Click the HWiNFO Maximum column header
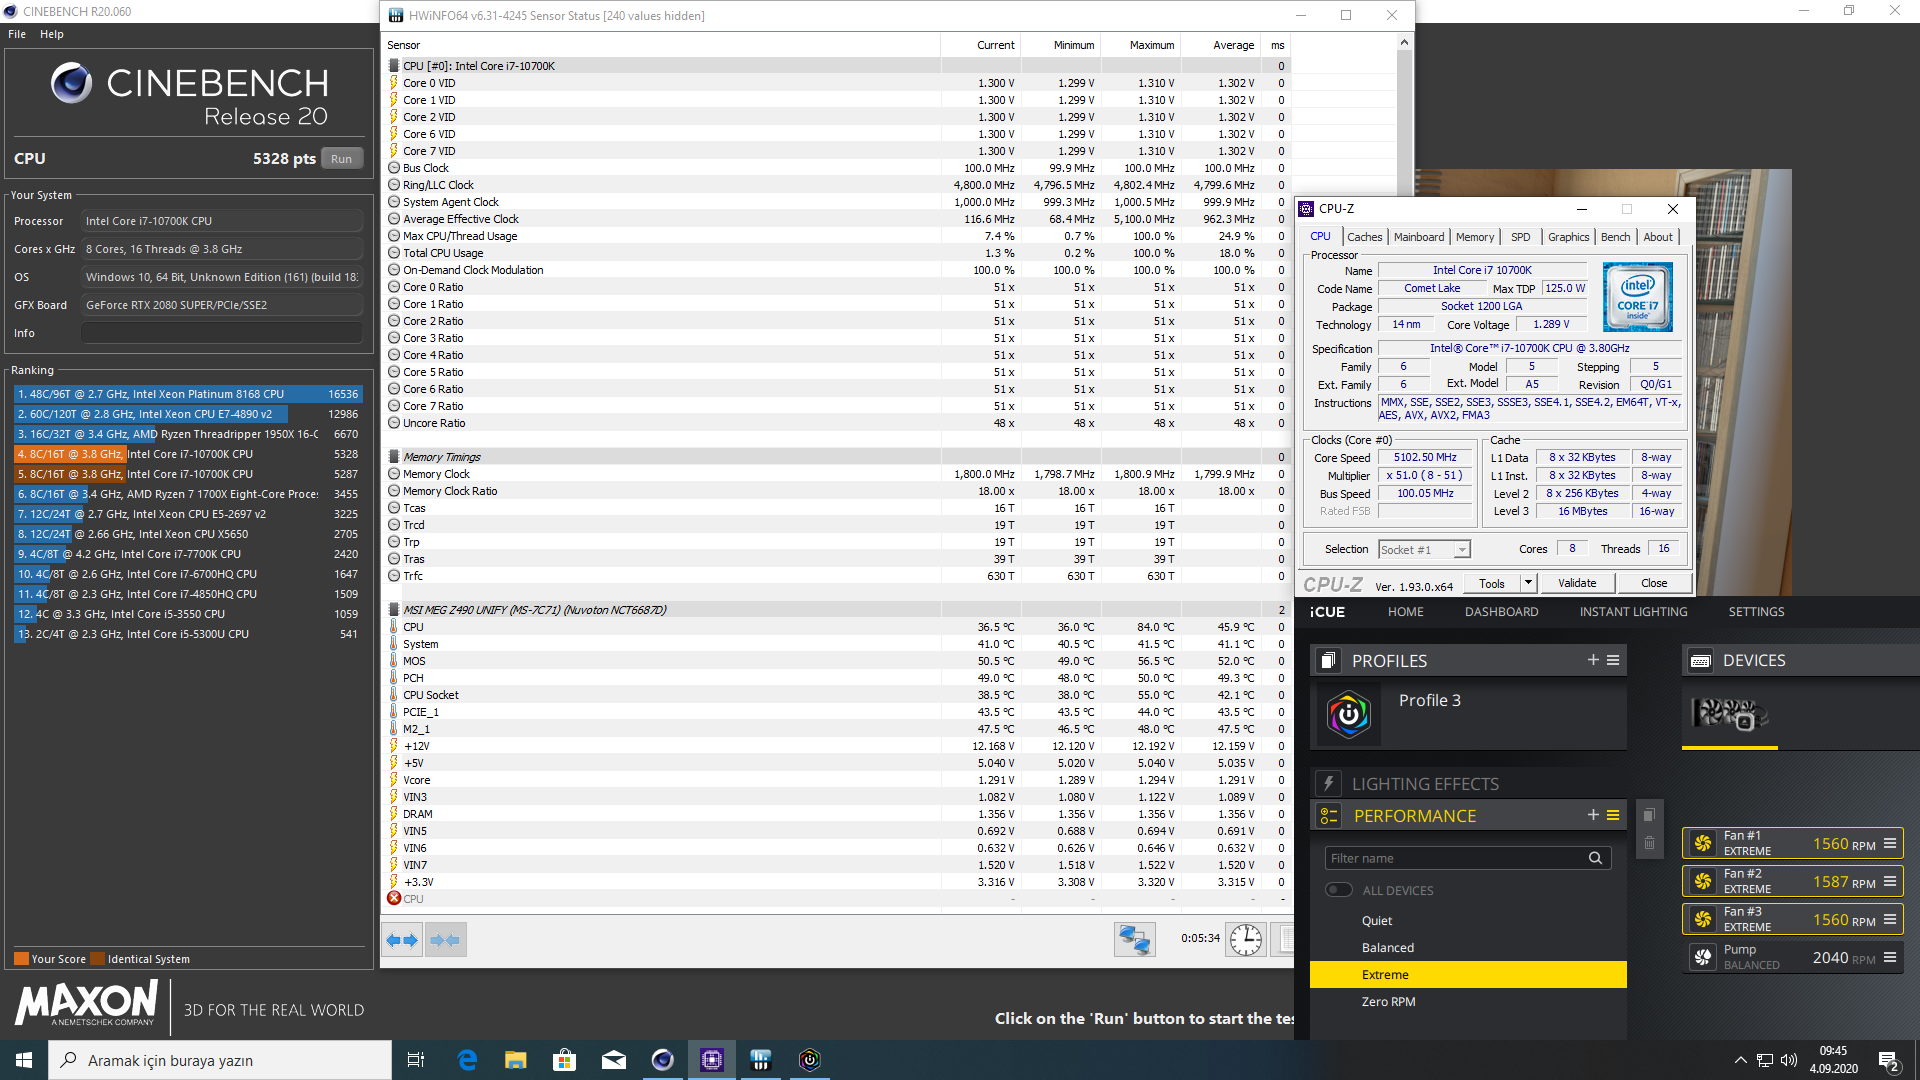The image size is (1920, 1080). click(x=1140, y=45)
